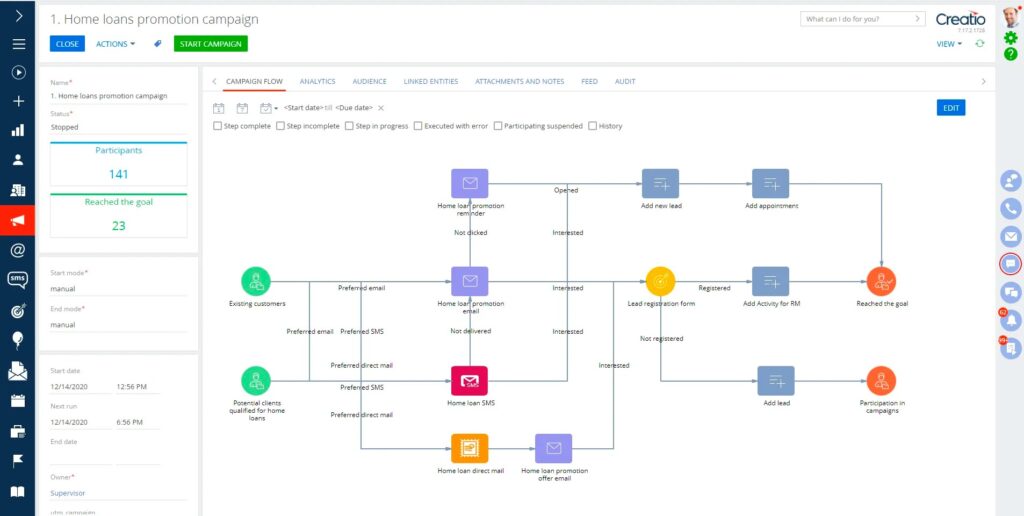This screenshot has width=1024, height=516.
Task: Open the hamburger menu in sidebar
Action: click(18, 44)
